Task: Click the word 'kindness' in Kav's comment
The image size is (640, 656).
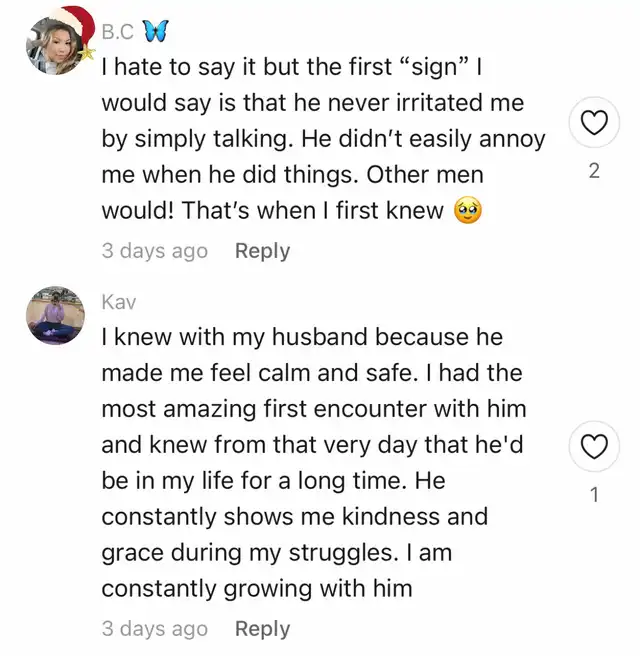Action: coord(391,517)
